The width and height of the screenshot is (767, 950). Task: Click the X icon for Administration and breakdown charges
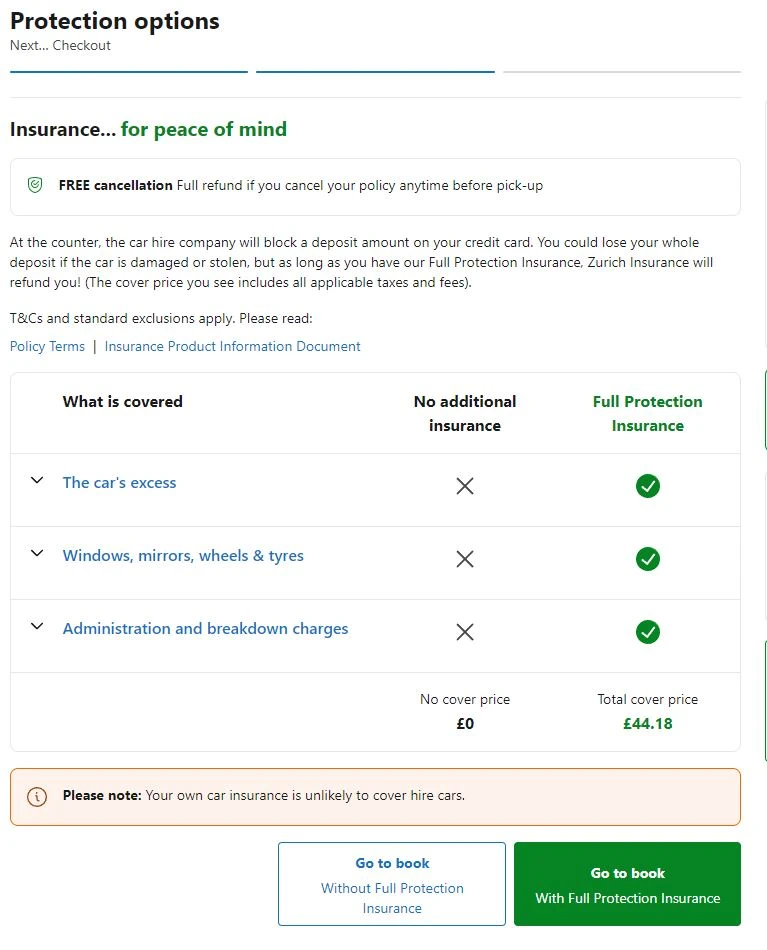pyautogui.click(x=465, y=632)
